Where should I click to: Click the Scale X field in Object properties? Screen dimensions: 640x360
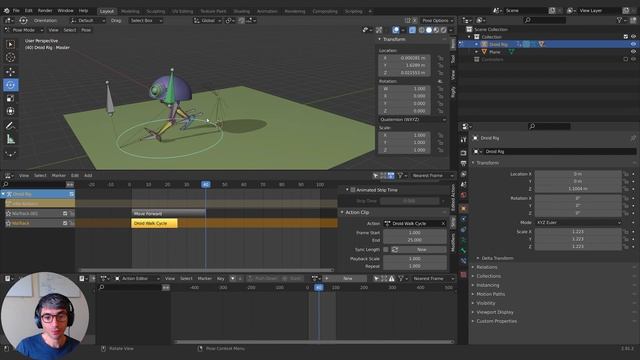[x=578, y=232]
